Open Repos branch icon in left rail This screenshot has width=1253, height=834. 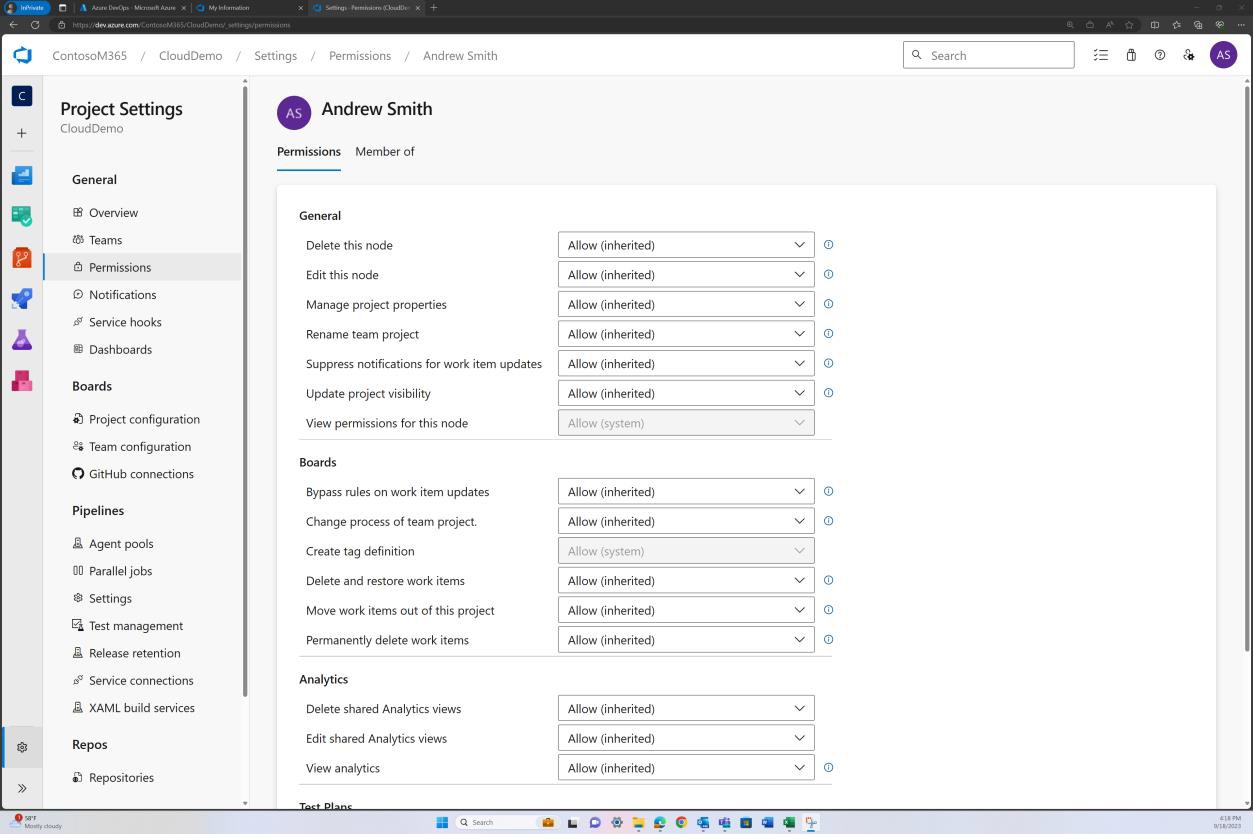click(x=21, y=257)
